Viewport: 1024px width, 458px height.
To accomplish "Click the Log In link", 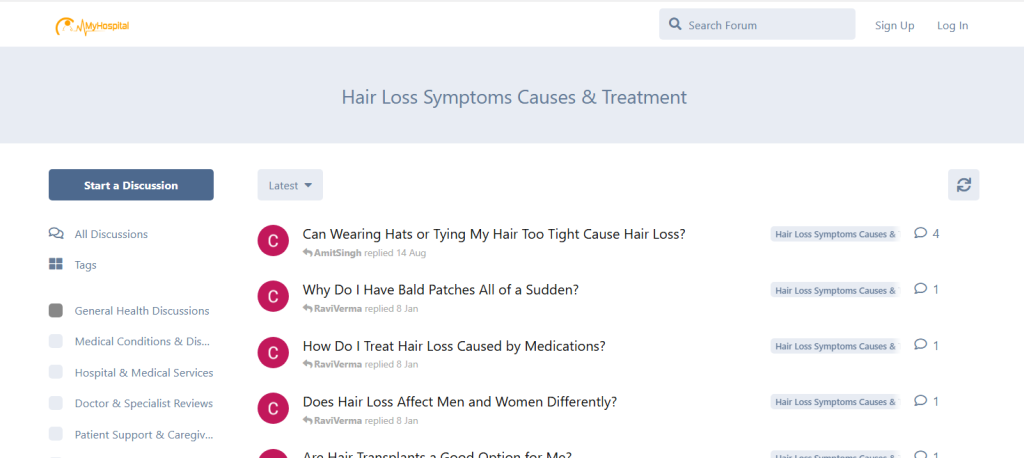I will pyautogui.click(x=952, y=25).
